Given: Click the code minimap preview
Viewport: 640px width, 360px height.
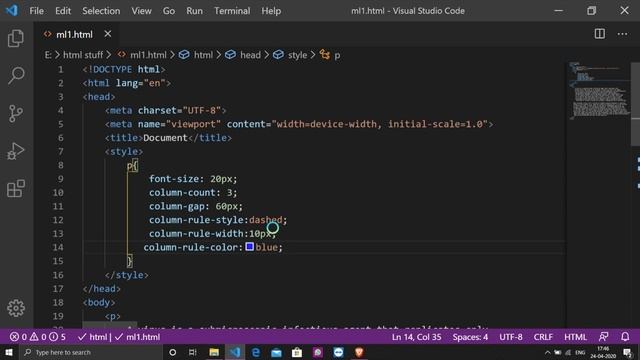Looking at the screenshot, I should 599,91.
